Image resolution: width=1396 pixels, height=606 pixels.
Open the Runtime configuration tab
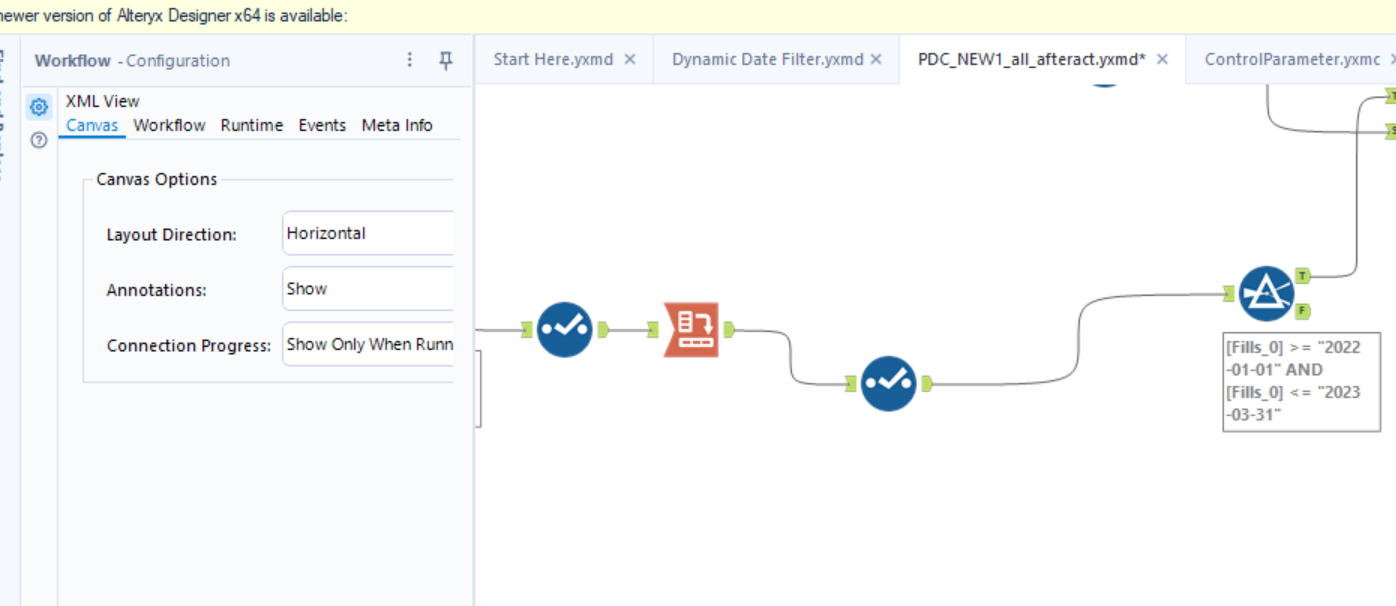click(251, 125)
